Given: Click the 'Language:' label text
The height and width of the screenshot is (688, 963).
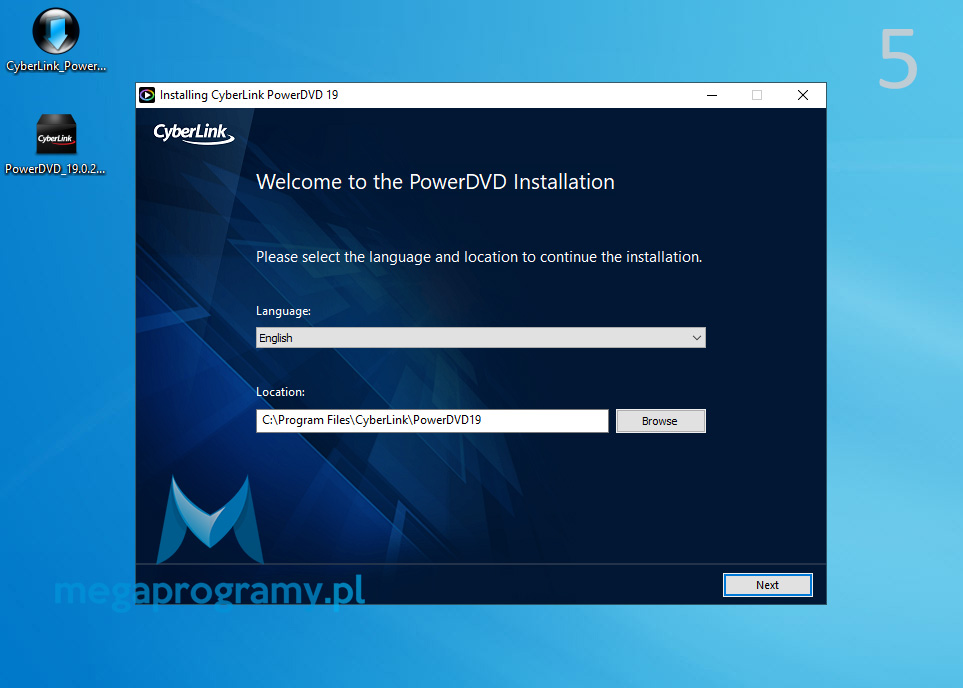Looking at the screenshot, I should tap(283, 311).
